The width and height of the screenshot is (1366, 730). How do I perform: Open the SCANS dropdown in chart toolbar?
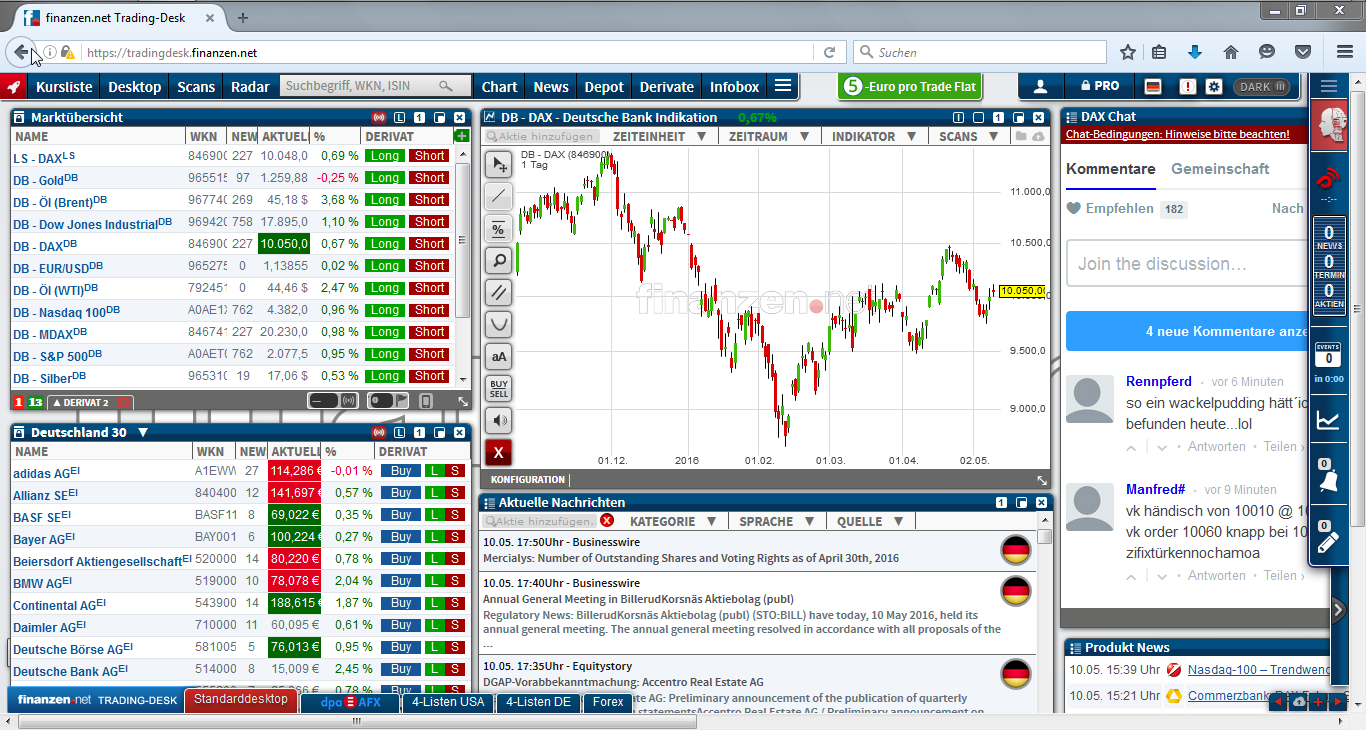pos(968,136)
